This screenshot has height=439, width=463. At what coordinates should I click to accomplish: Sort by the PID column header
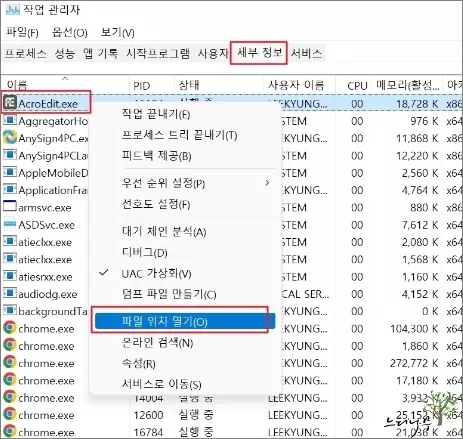coord(152,84)
